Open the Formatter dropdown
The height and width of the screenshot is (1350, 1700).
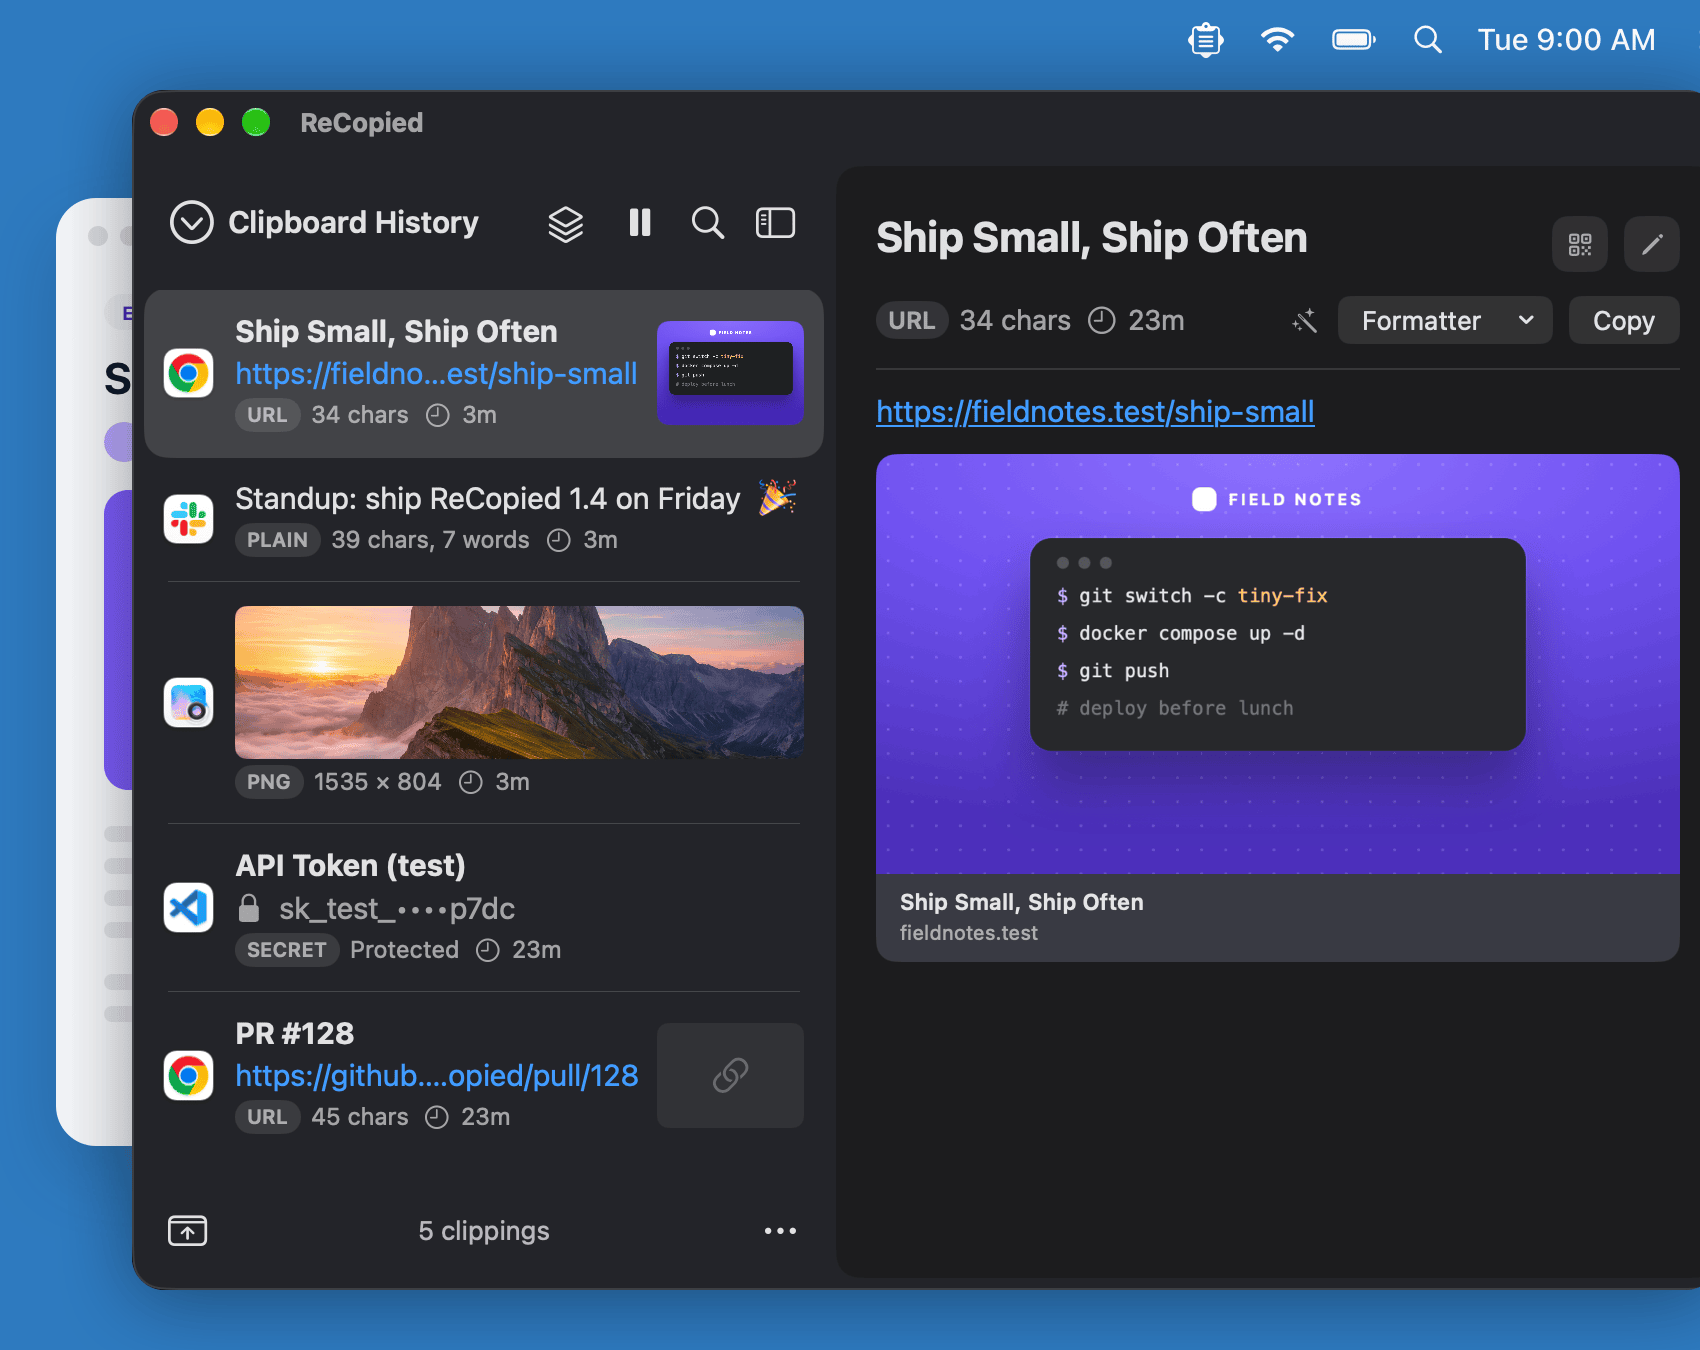pos(1445,320)
